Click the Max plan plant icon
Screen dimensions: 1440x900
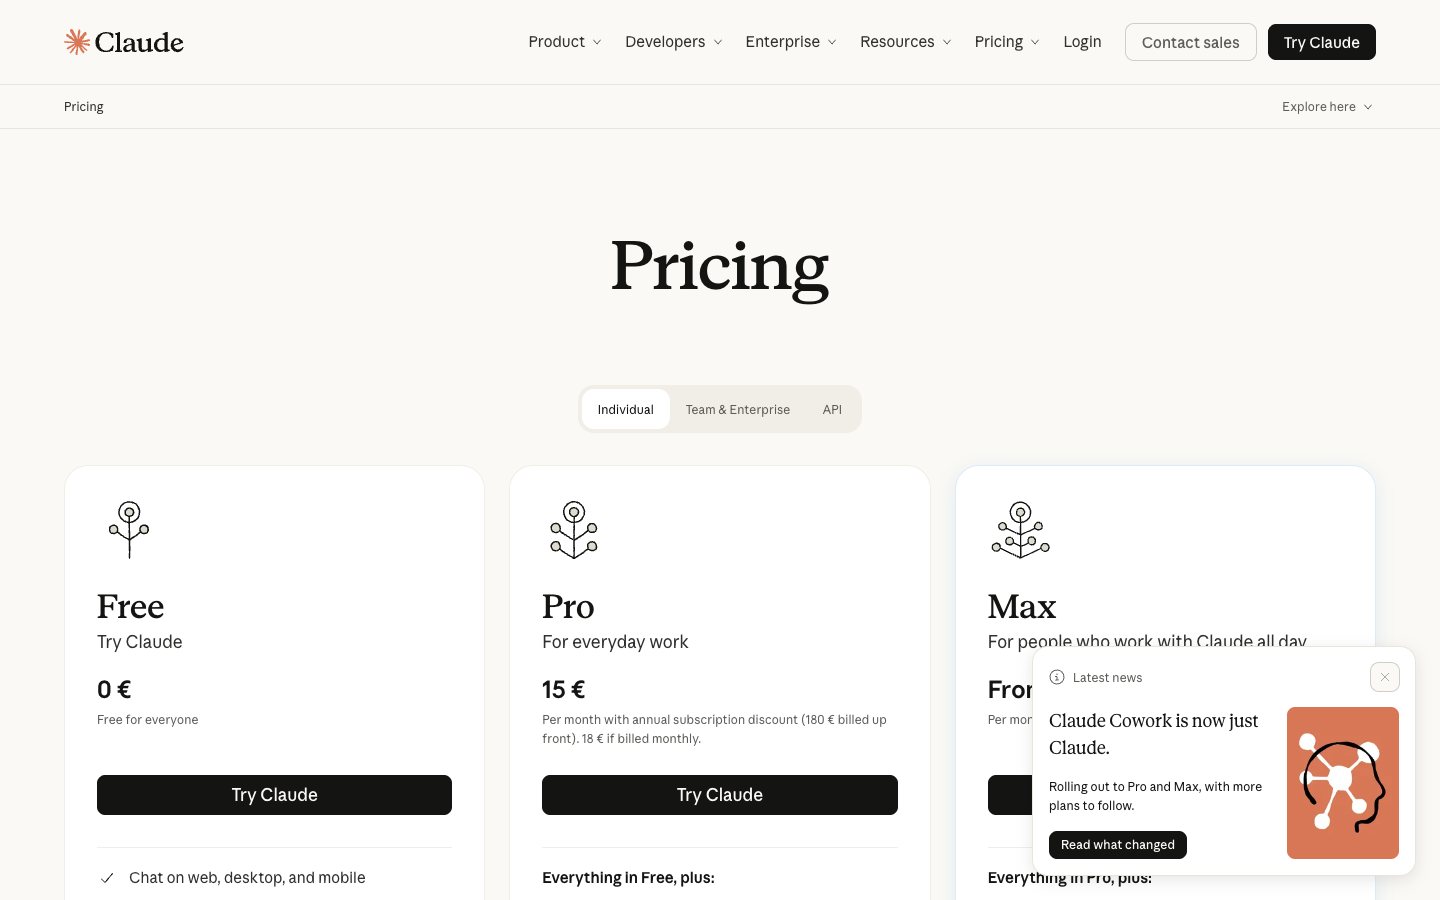click(x=1020, y=530)
